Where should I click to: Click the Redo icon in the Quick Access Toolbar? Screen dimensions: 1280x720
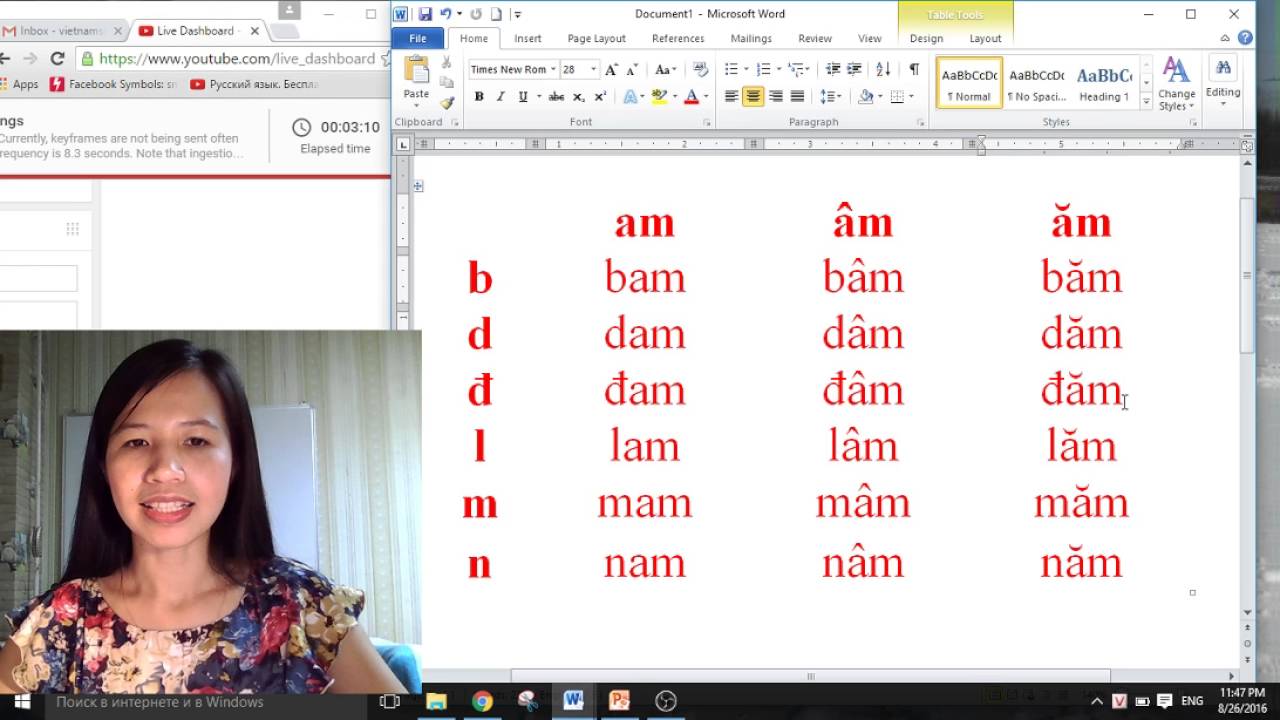[476, 14]
